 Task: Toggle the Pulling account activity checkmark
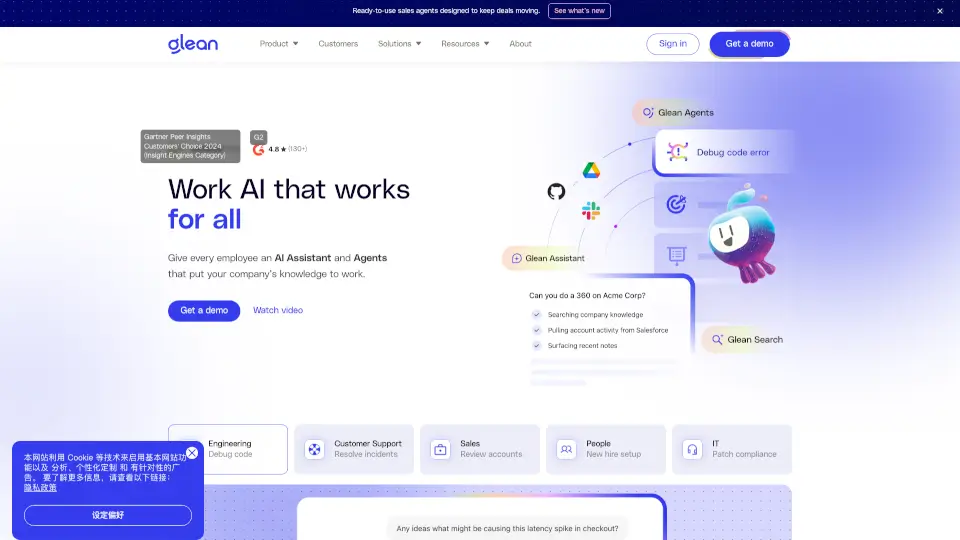[537, 330]
